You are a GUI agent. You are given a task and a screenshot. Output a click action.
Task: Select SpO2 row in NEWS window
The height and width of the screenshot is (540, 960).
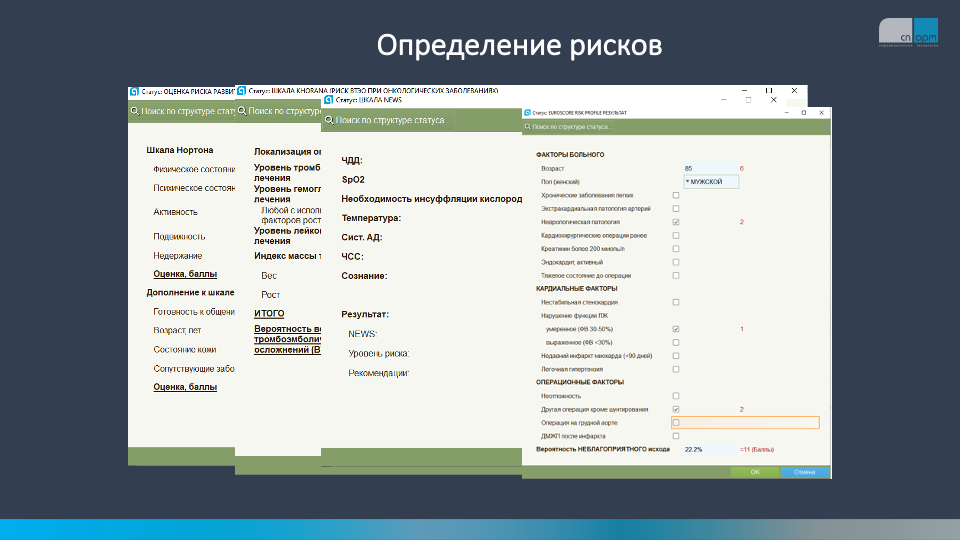click(353, 179)
